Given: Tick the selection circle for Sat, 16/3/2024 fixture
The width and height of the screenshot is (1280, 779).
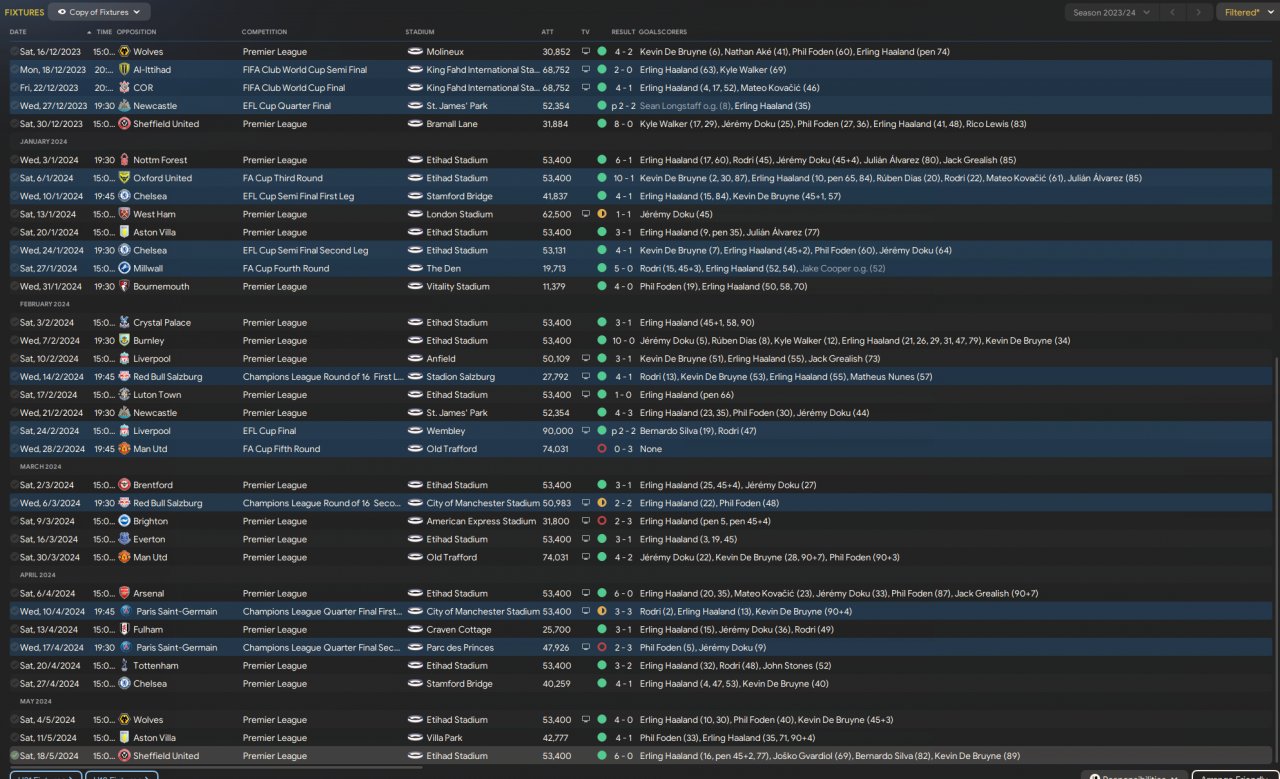Looking at the screenshot, I should [15, 539].
